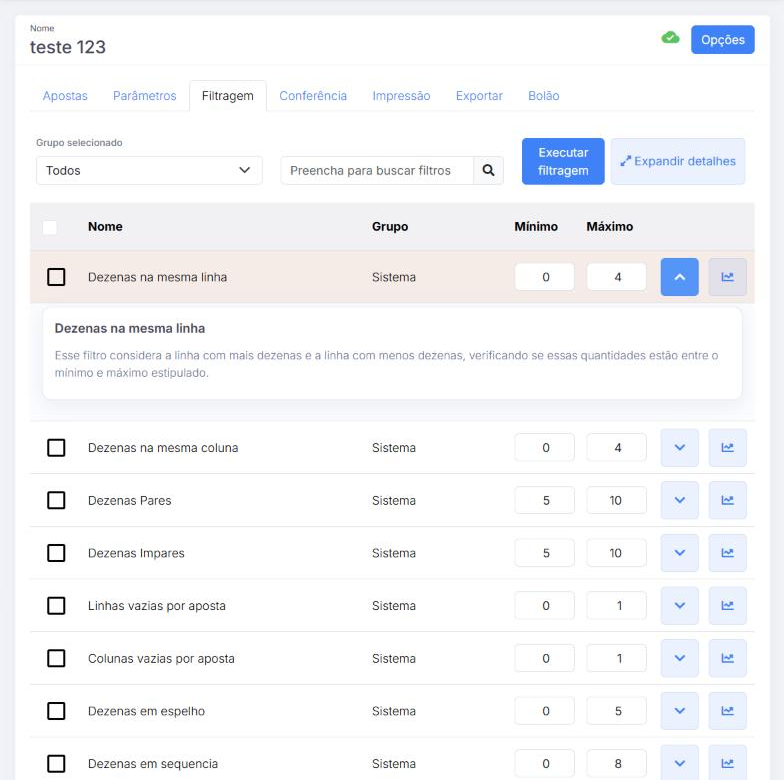This screenshot has height=780, width=784.
Task: Expand details of Linhas vazias por aposta
Action: (680, 606)
